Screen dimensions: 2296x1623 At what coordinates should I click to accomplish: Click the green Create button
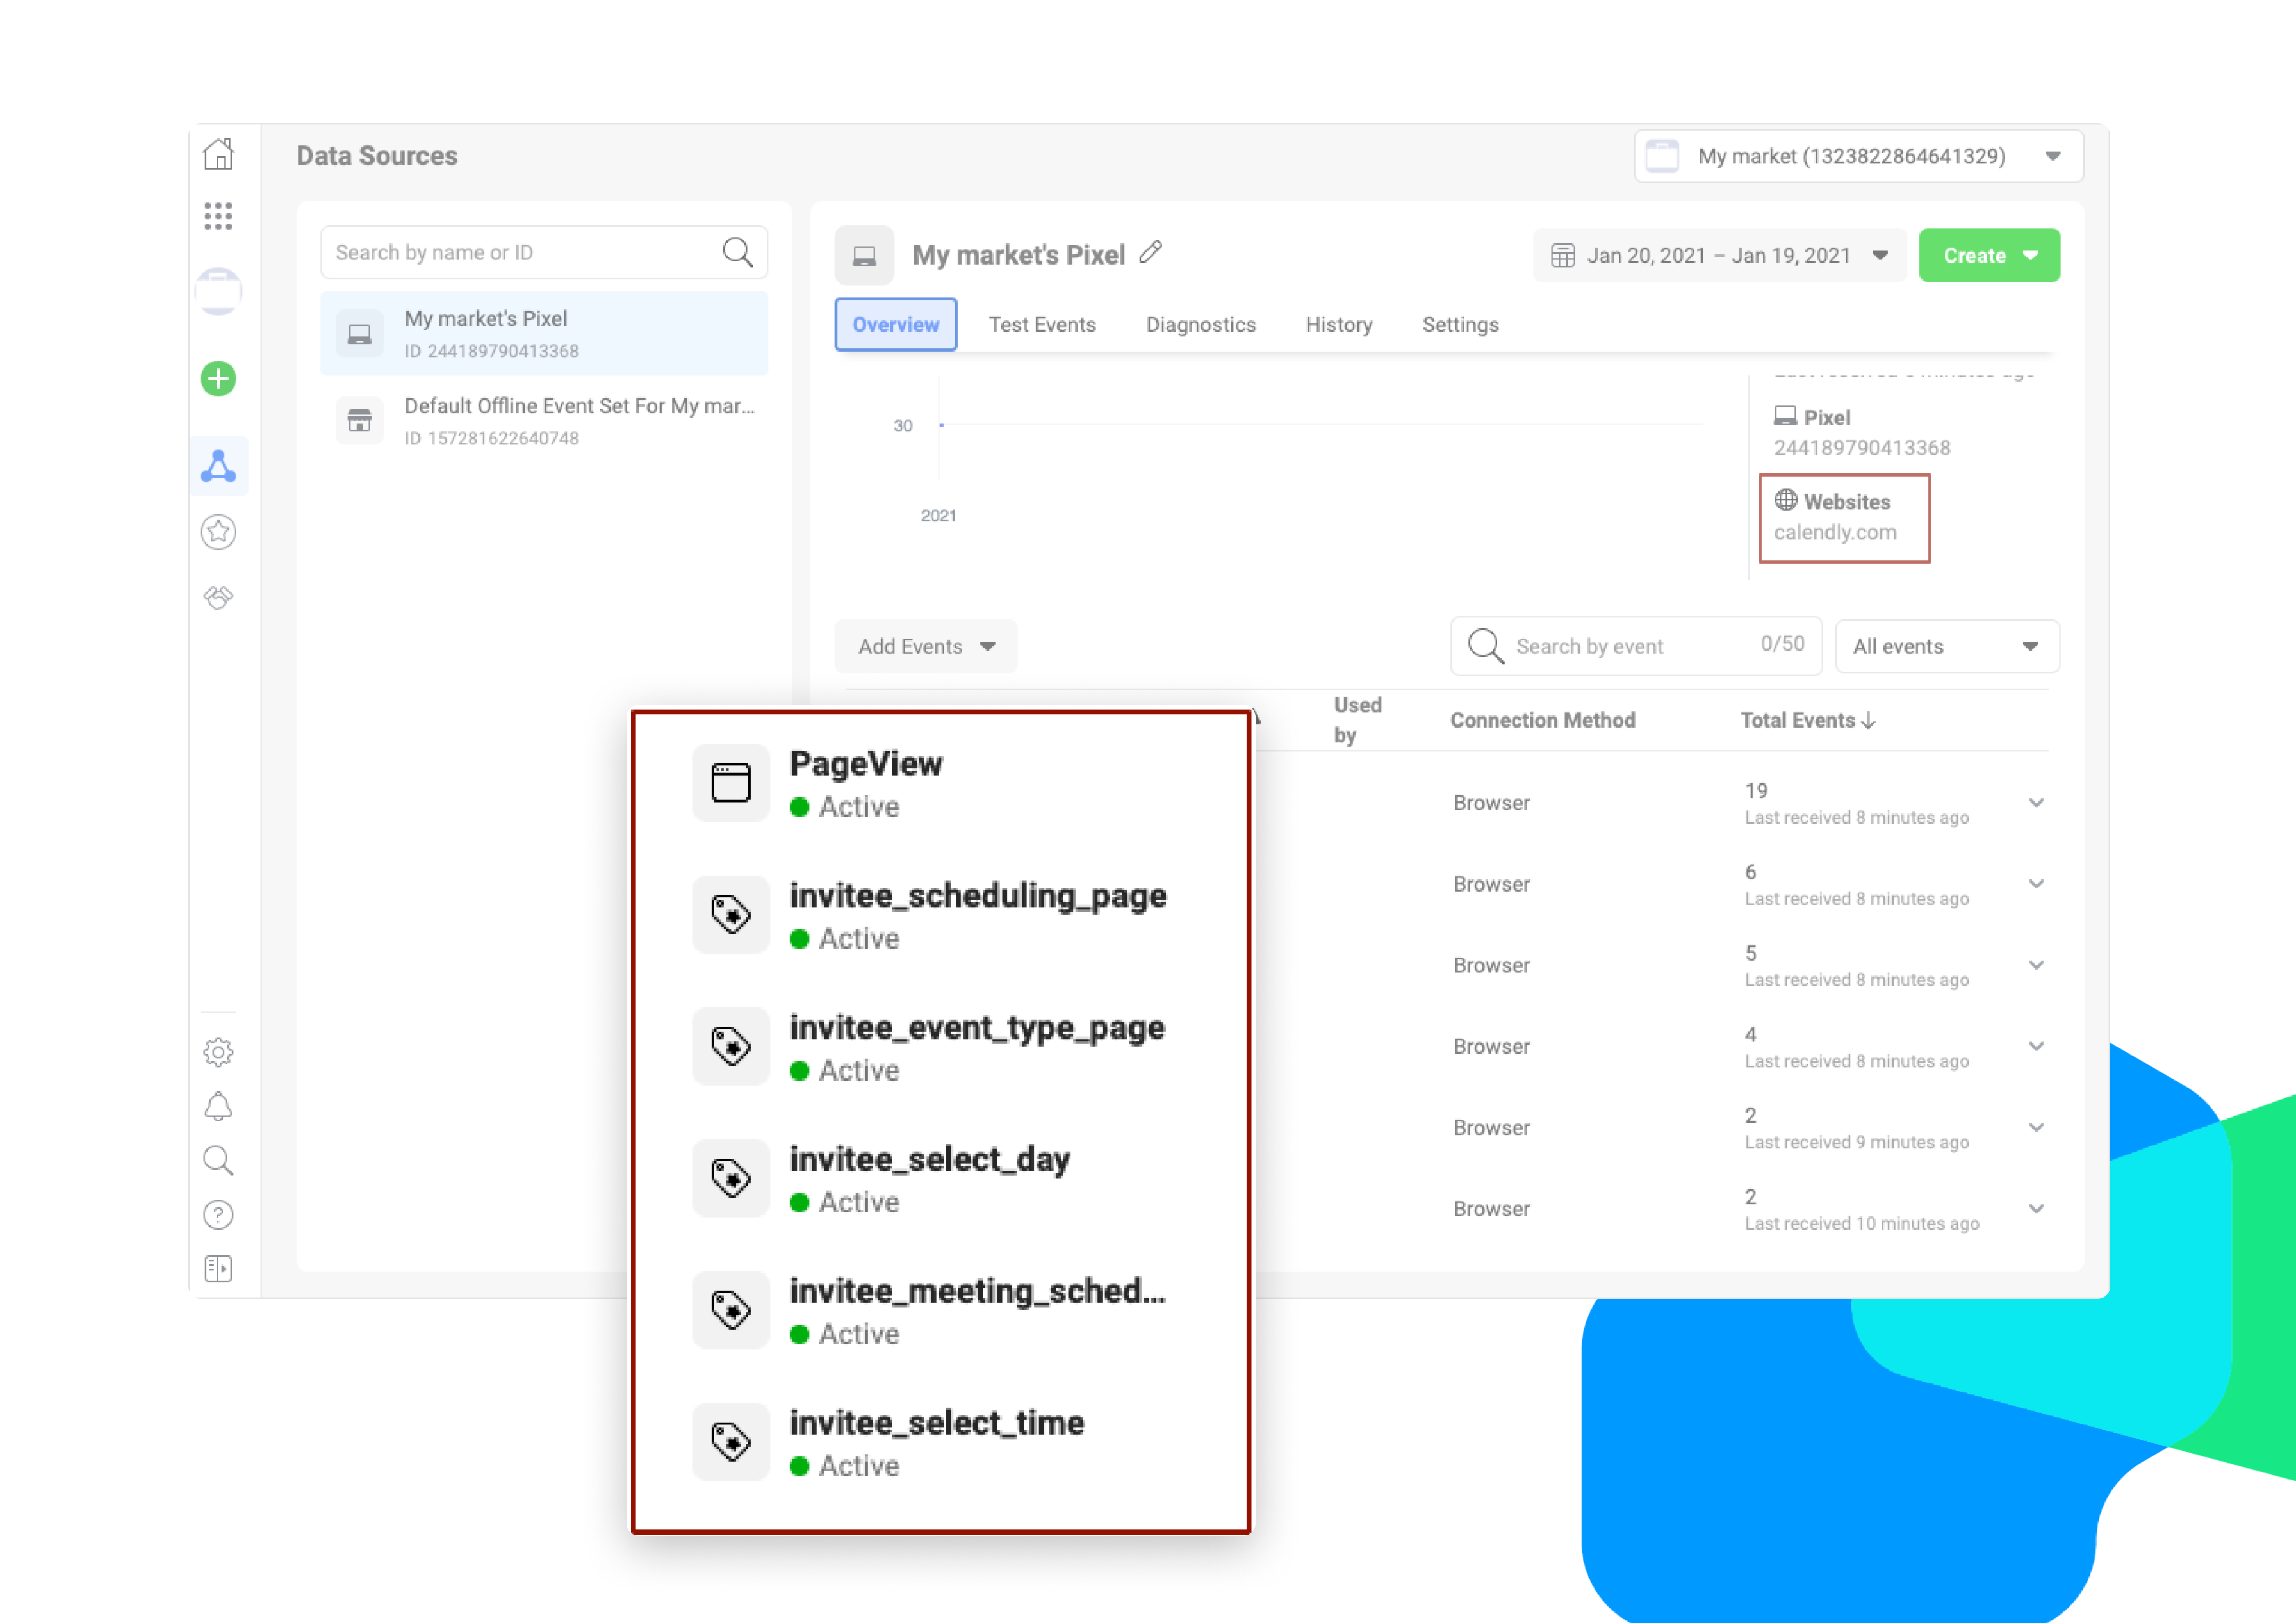pyautogui.click(x=1988, y=256)
